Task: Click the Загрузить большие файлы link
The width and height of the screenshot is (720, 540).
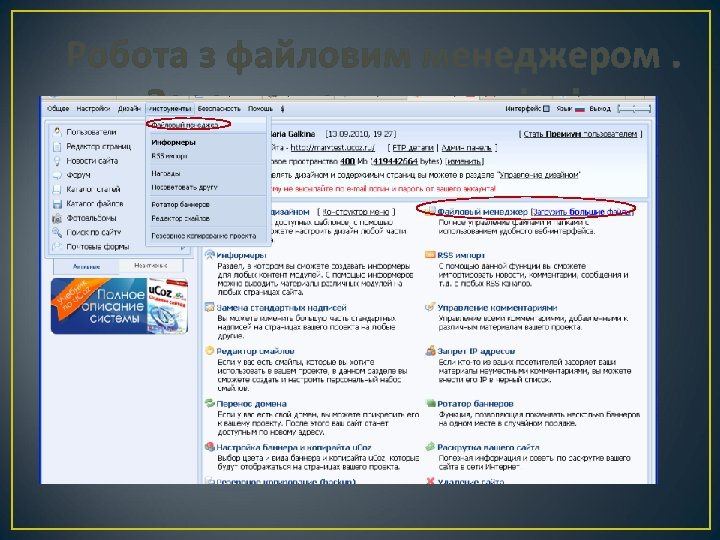Action: tap(583, 212)
